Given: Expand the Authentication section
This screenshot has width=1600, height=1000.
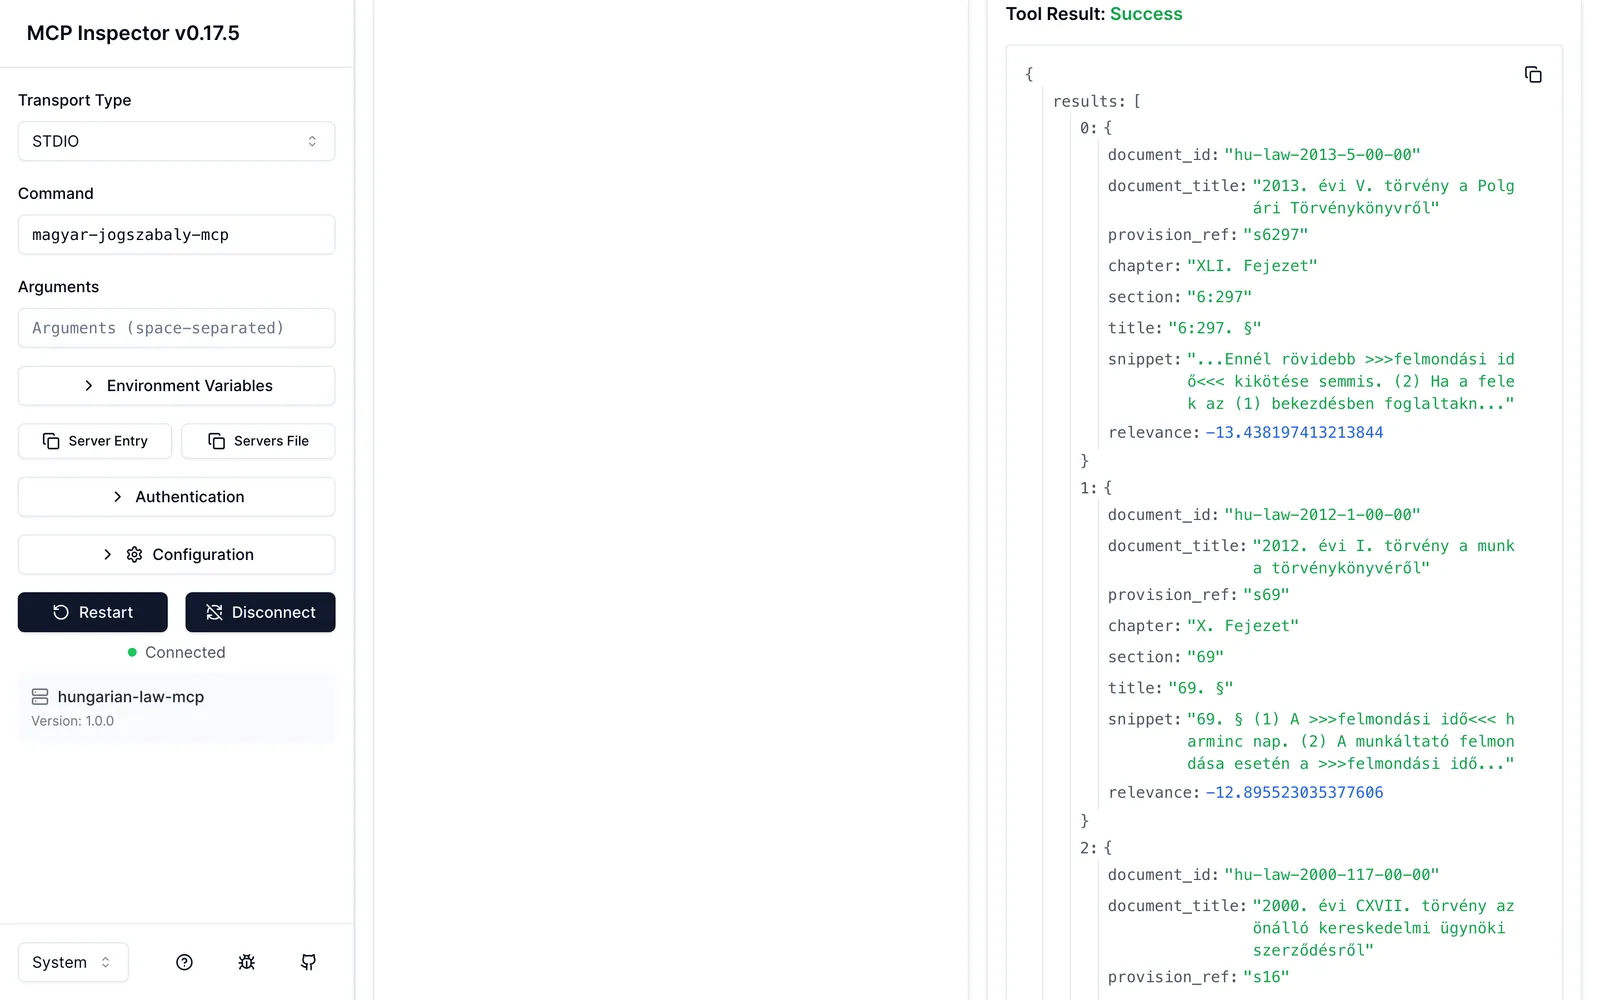Looking at the screenshot, I should 176,497.
